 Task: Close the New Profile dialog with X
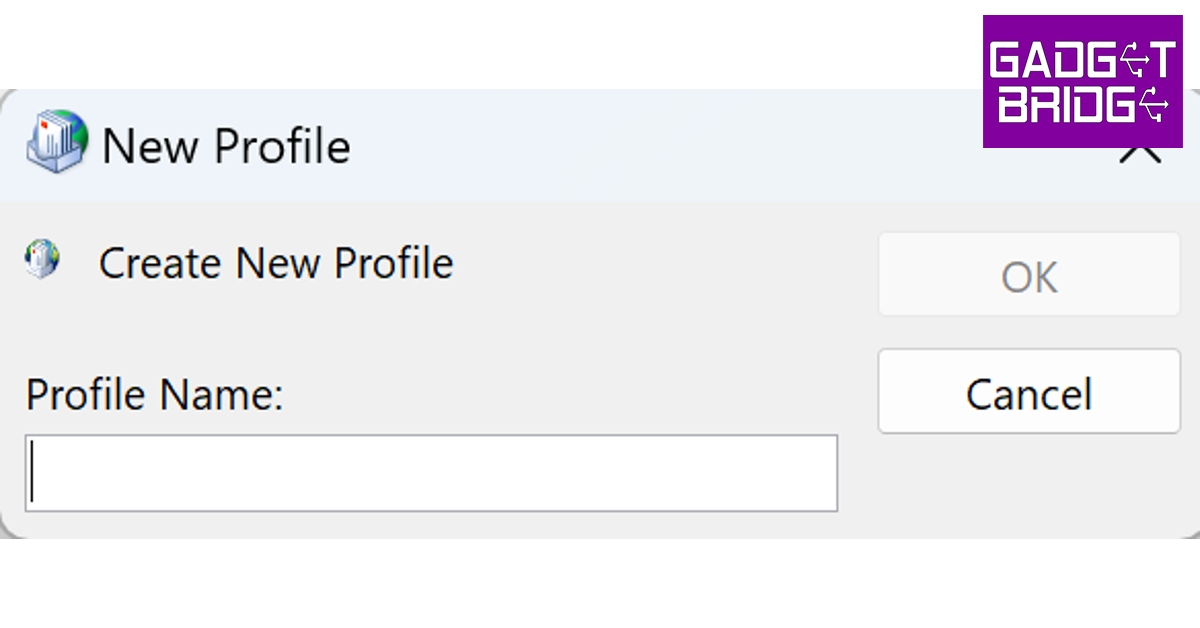pos(1140,155)
